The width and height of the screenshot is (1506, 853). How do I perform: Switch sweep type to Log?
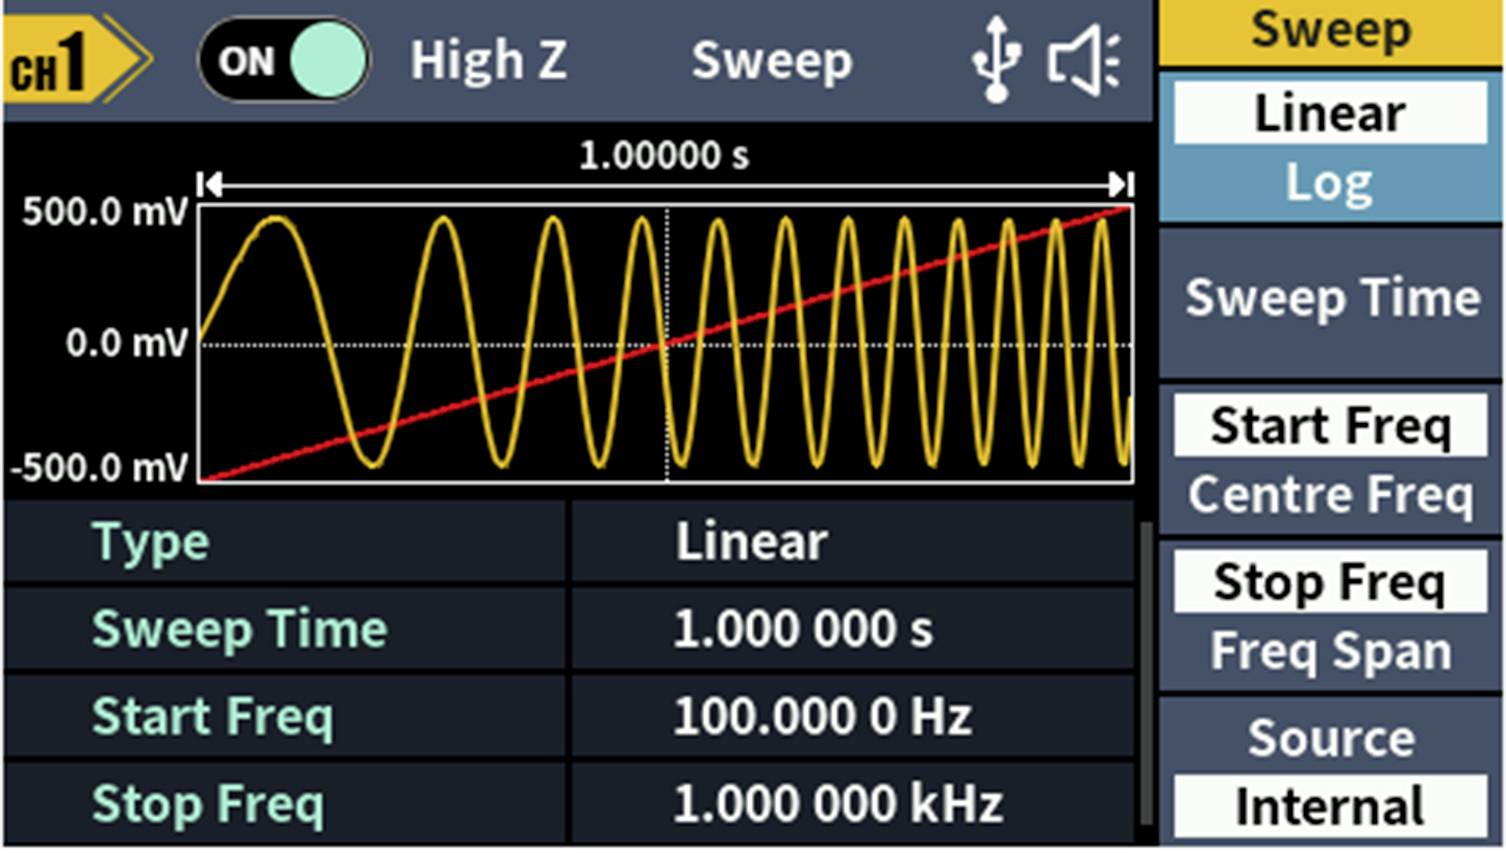click(1330, 180)
